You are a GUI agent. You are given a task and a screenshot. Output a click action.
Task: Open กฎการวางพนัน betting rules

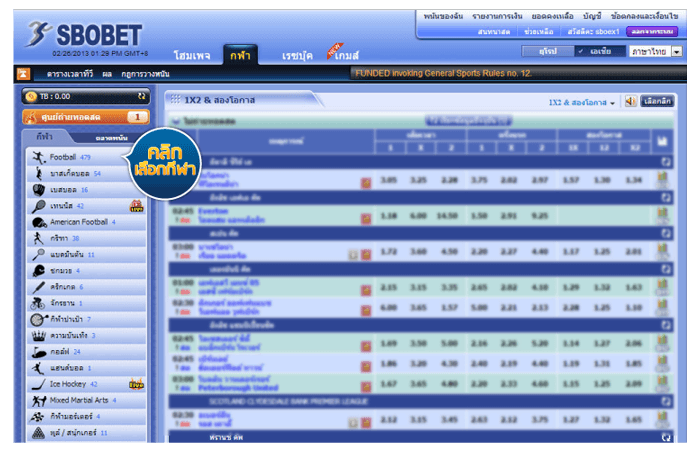tap(145, 74)
